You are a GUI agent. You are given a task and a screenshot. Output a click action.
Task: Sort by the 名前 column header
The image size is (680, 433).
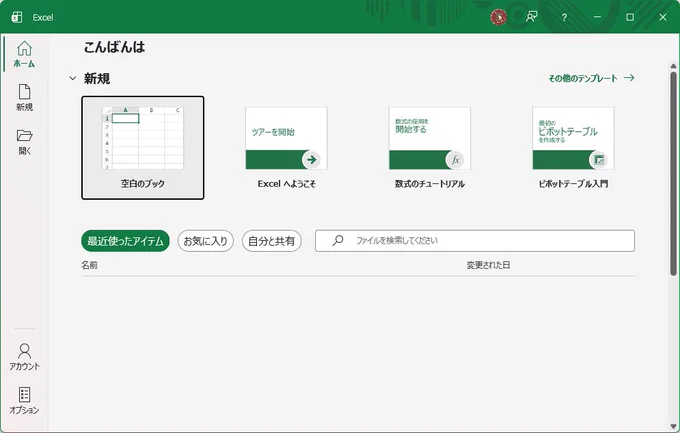89,265
